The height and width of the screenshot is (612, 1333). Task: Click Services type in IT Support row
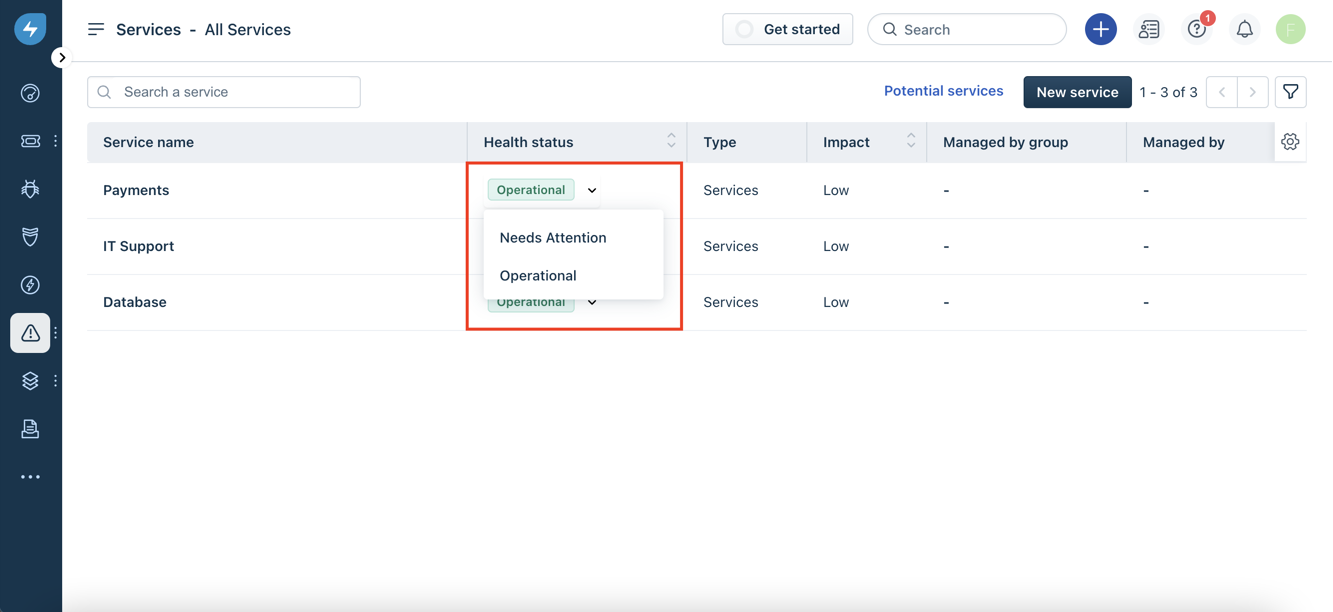pyautogui.click(x=731, y=246)
